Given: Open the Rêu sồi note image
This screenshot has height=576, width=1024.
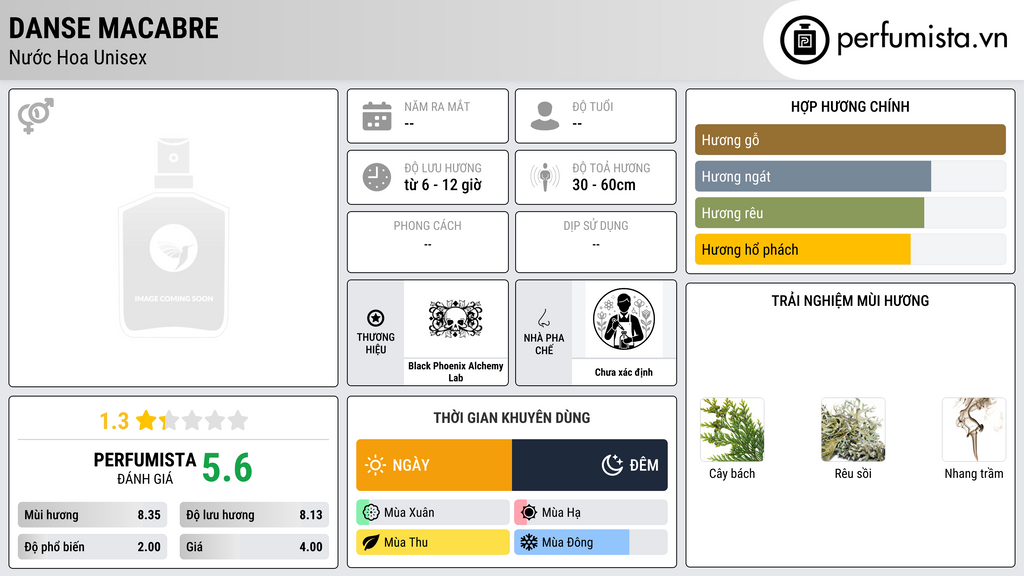Looking at the screenshot, I should pos(853,430).
